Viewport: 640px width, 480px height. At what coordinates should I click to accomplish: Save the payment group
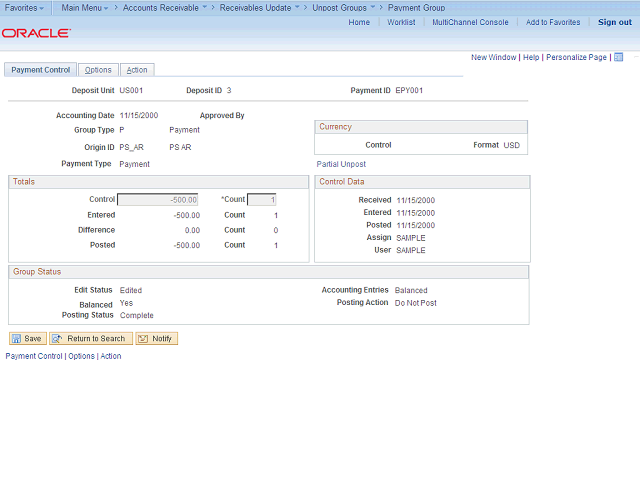tap(27, 338)
